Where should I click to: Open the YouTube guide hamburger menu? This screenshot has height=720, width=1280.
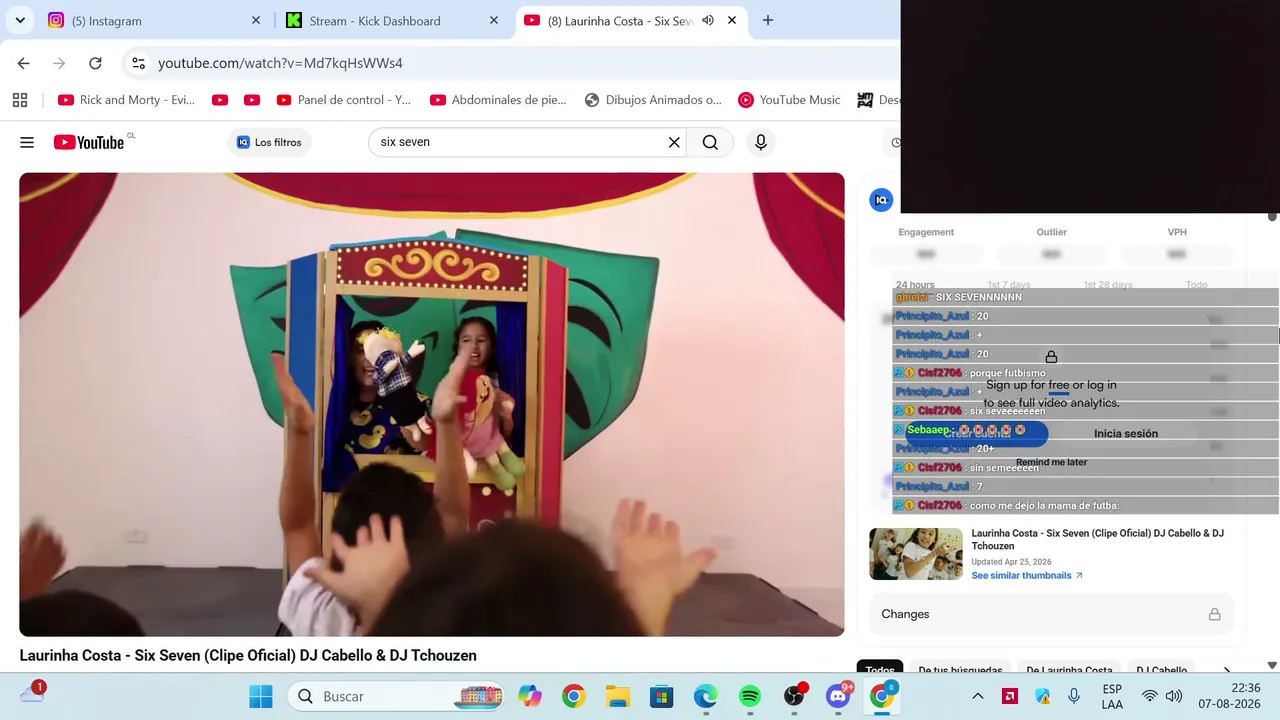click(27, 142)
